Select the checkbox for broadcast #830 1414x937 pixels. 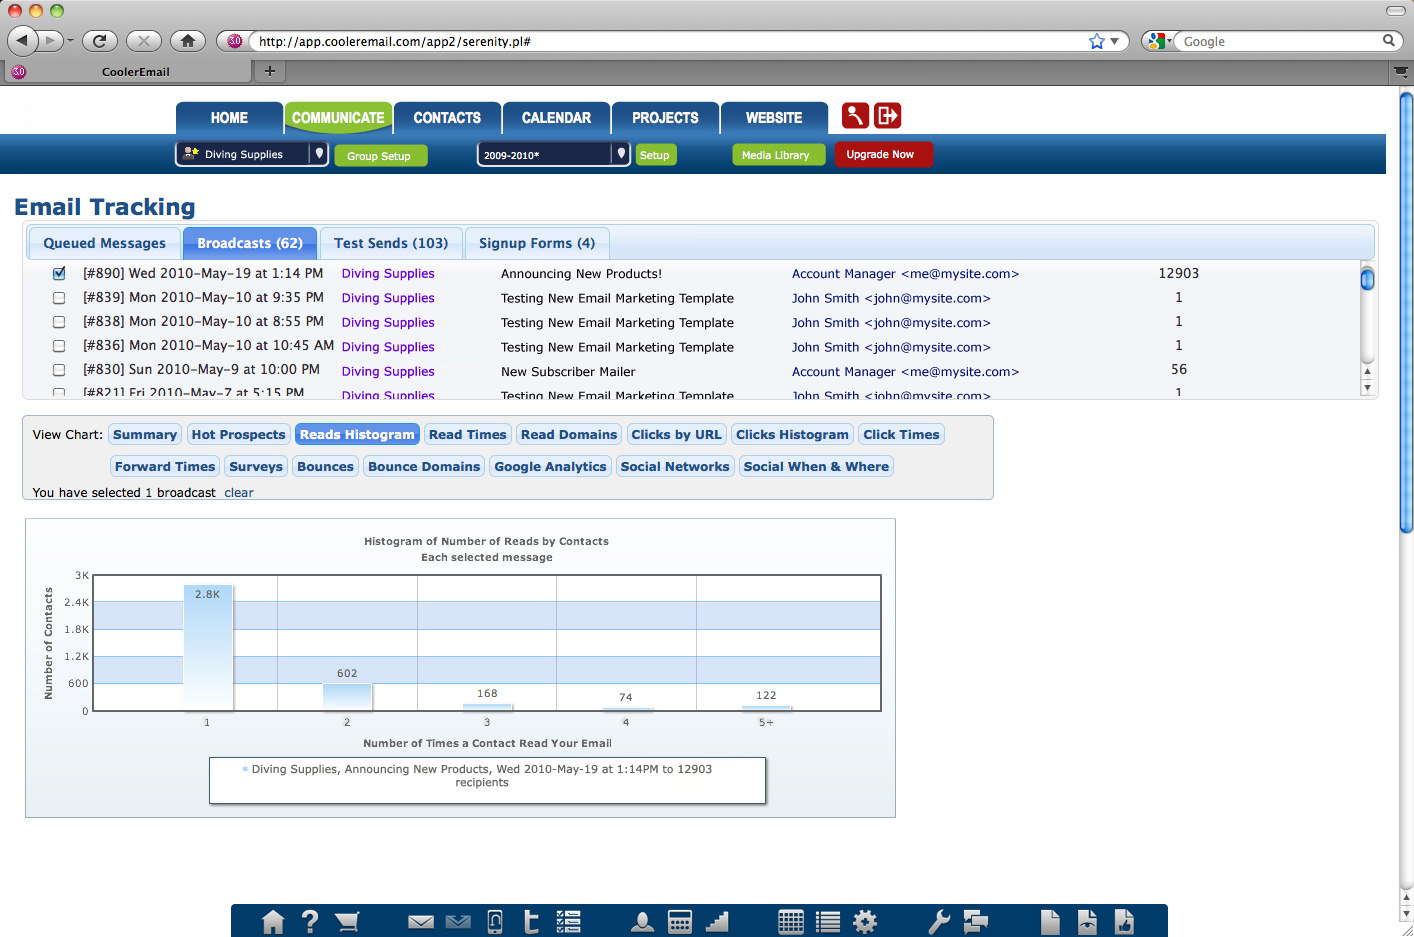59,370
